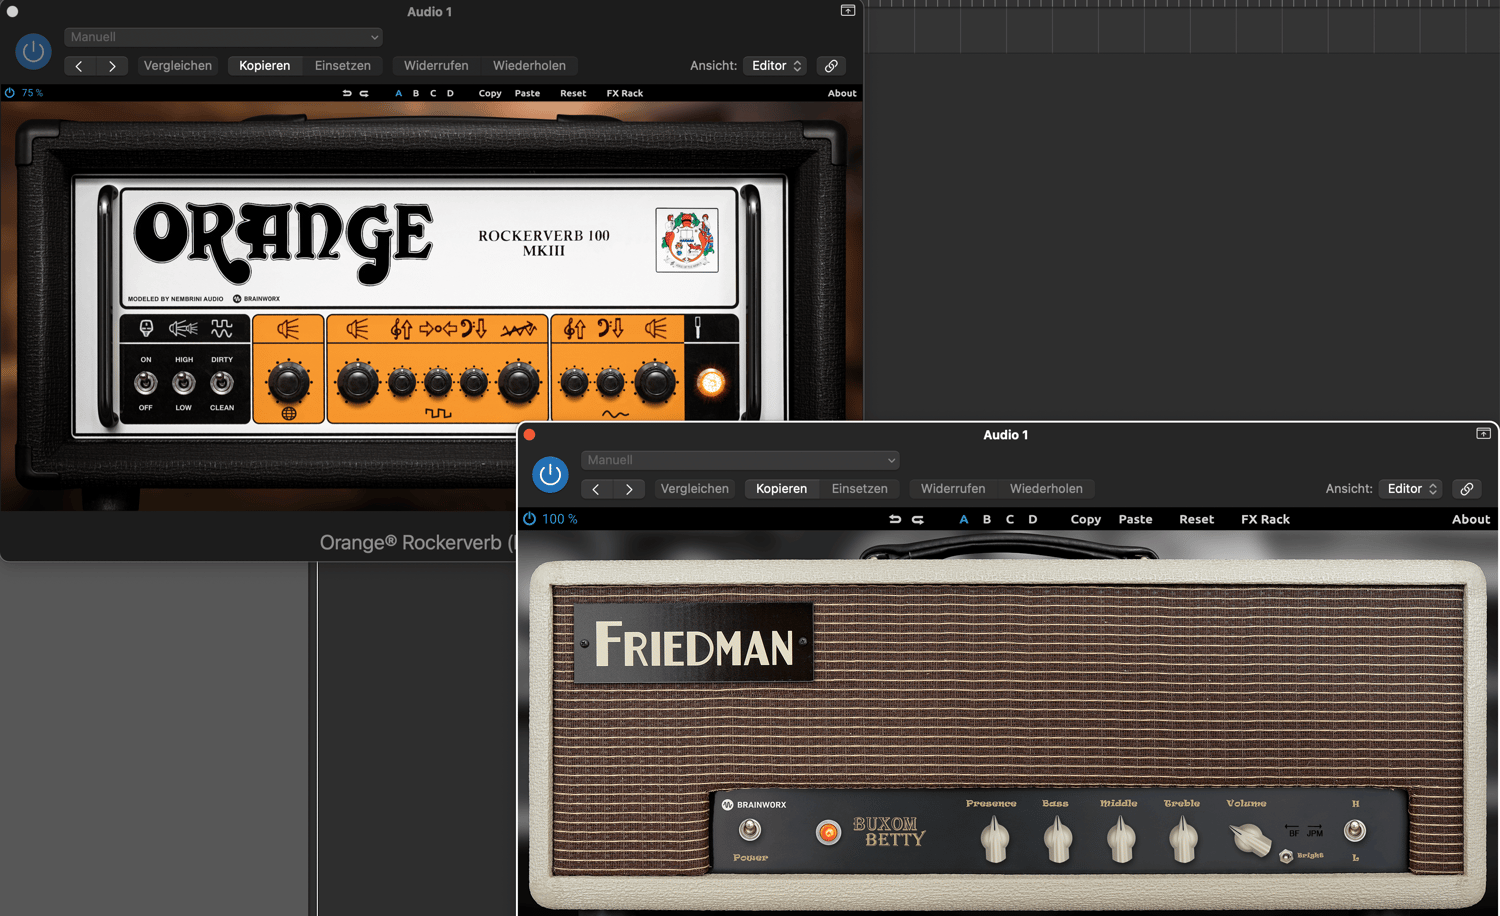Image resolution: width=1500 pixels, height=916 pixels.
Task: Click the redo arrow in Friedman plugin toolbar
Action: [918, 519]
